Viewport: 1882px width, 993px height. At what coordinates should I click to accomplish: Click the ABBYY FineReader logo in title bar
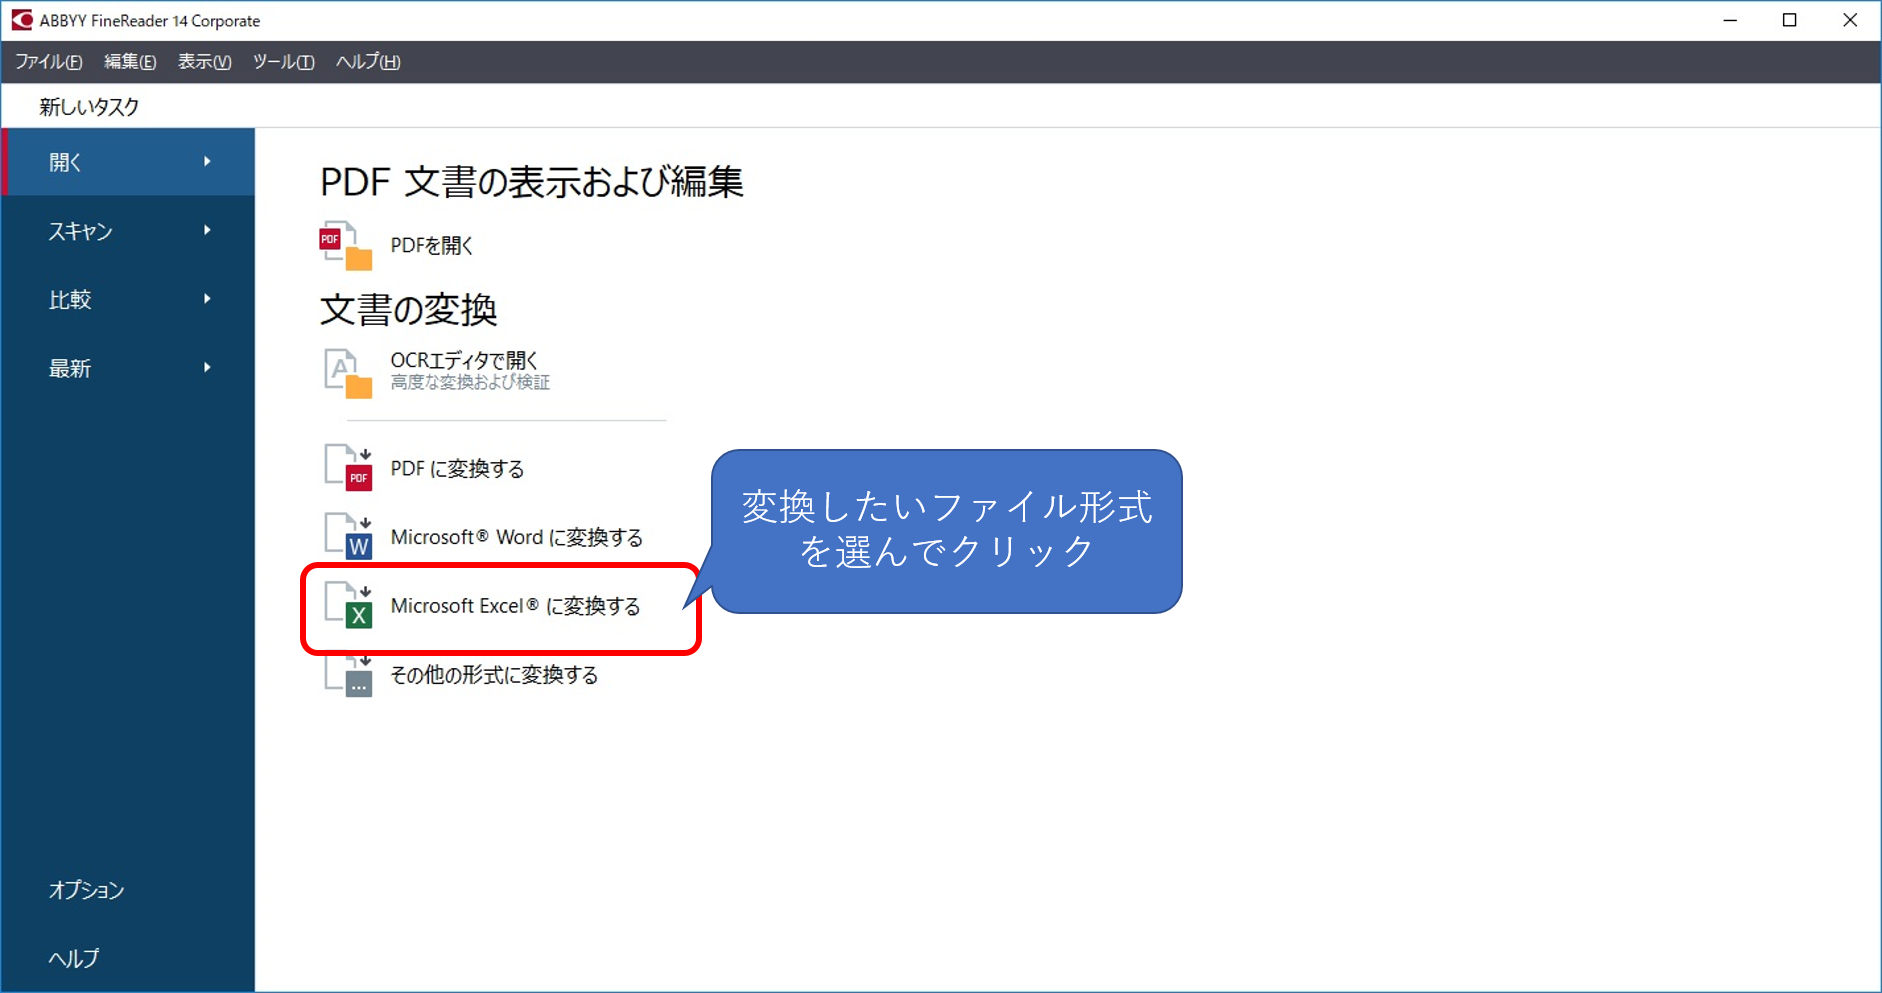[x=22, y=20]
